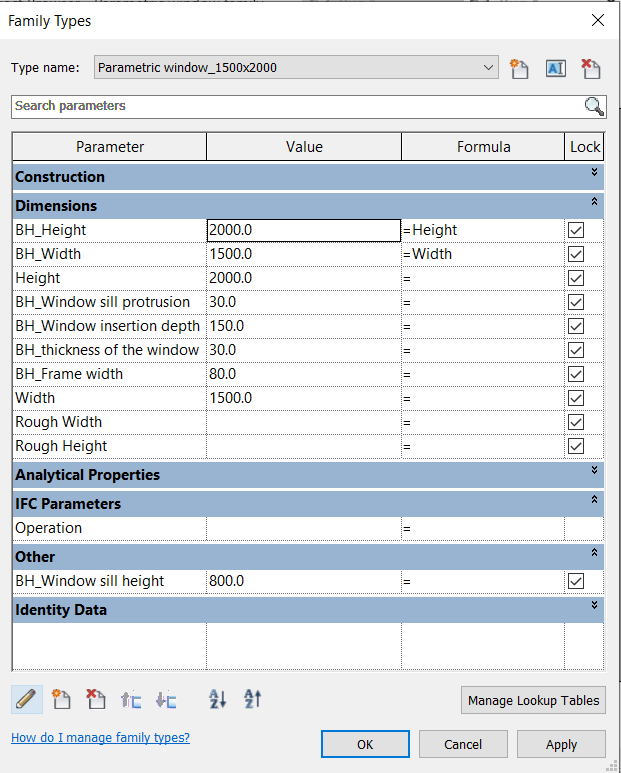Click the search magnifier icon
This screenshot has height=773, width=621.
click(594, 106)
